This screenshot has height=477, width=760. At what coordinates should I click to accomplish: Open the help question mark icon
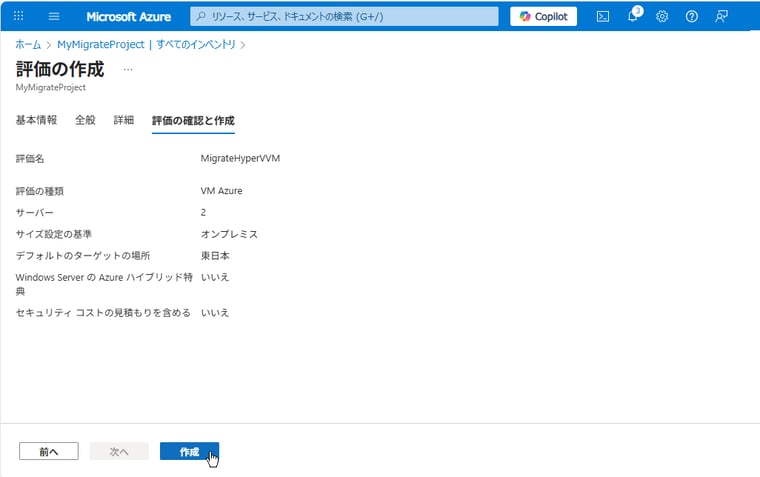tap(692, 16)
